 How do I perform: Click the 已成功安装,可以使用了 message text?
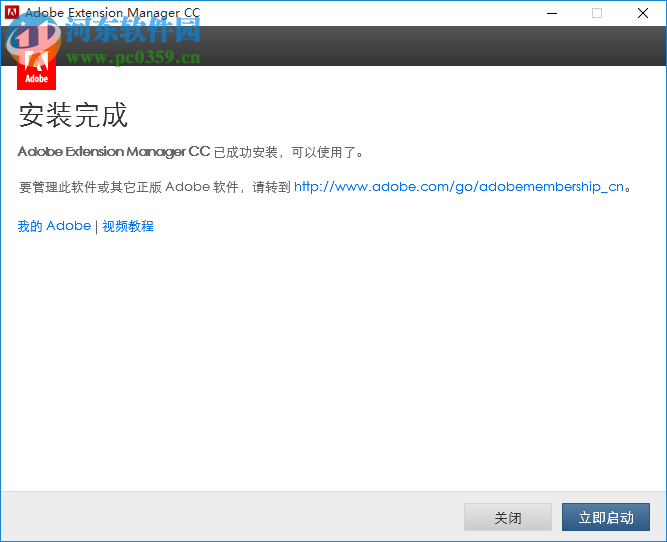[x=289, y=152]
